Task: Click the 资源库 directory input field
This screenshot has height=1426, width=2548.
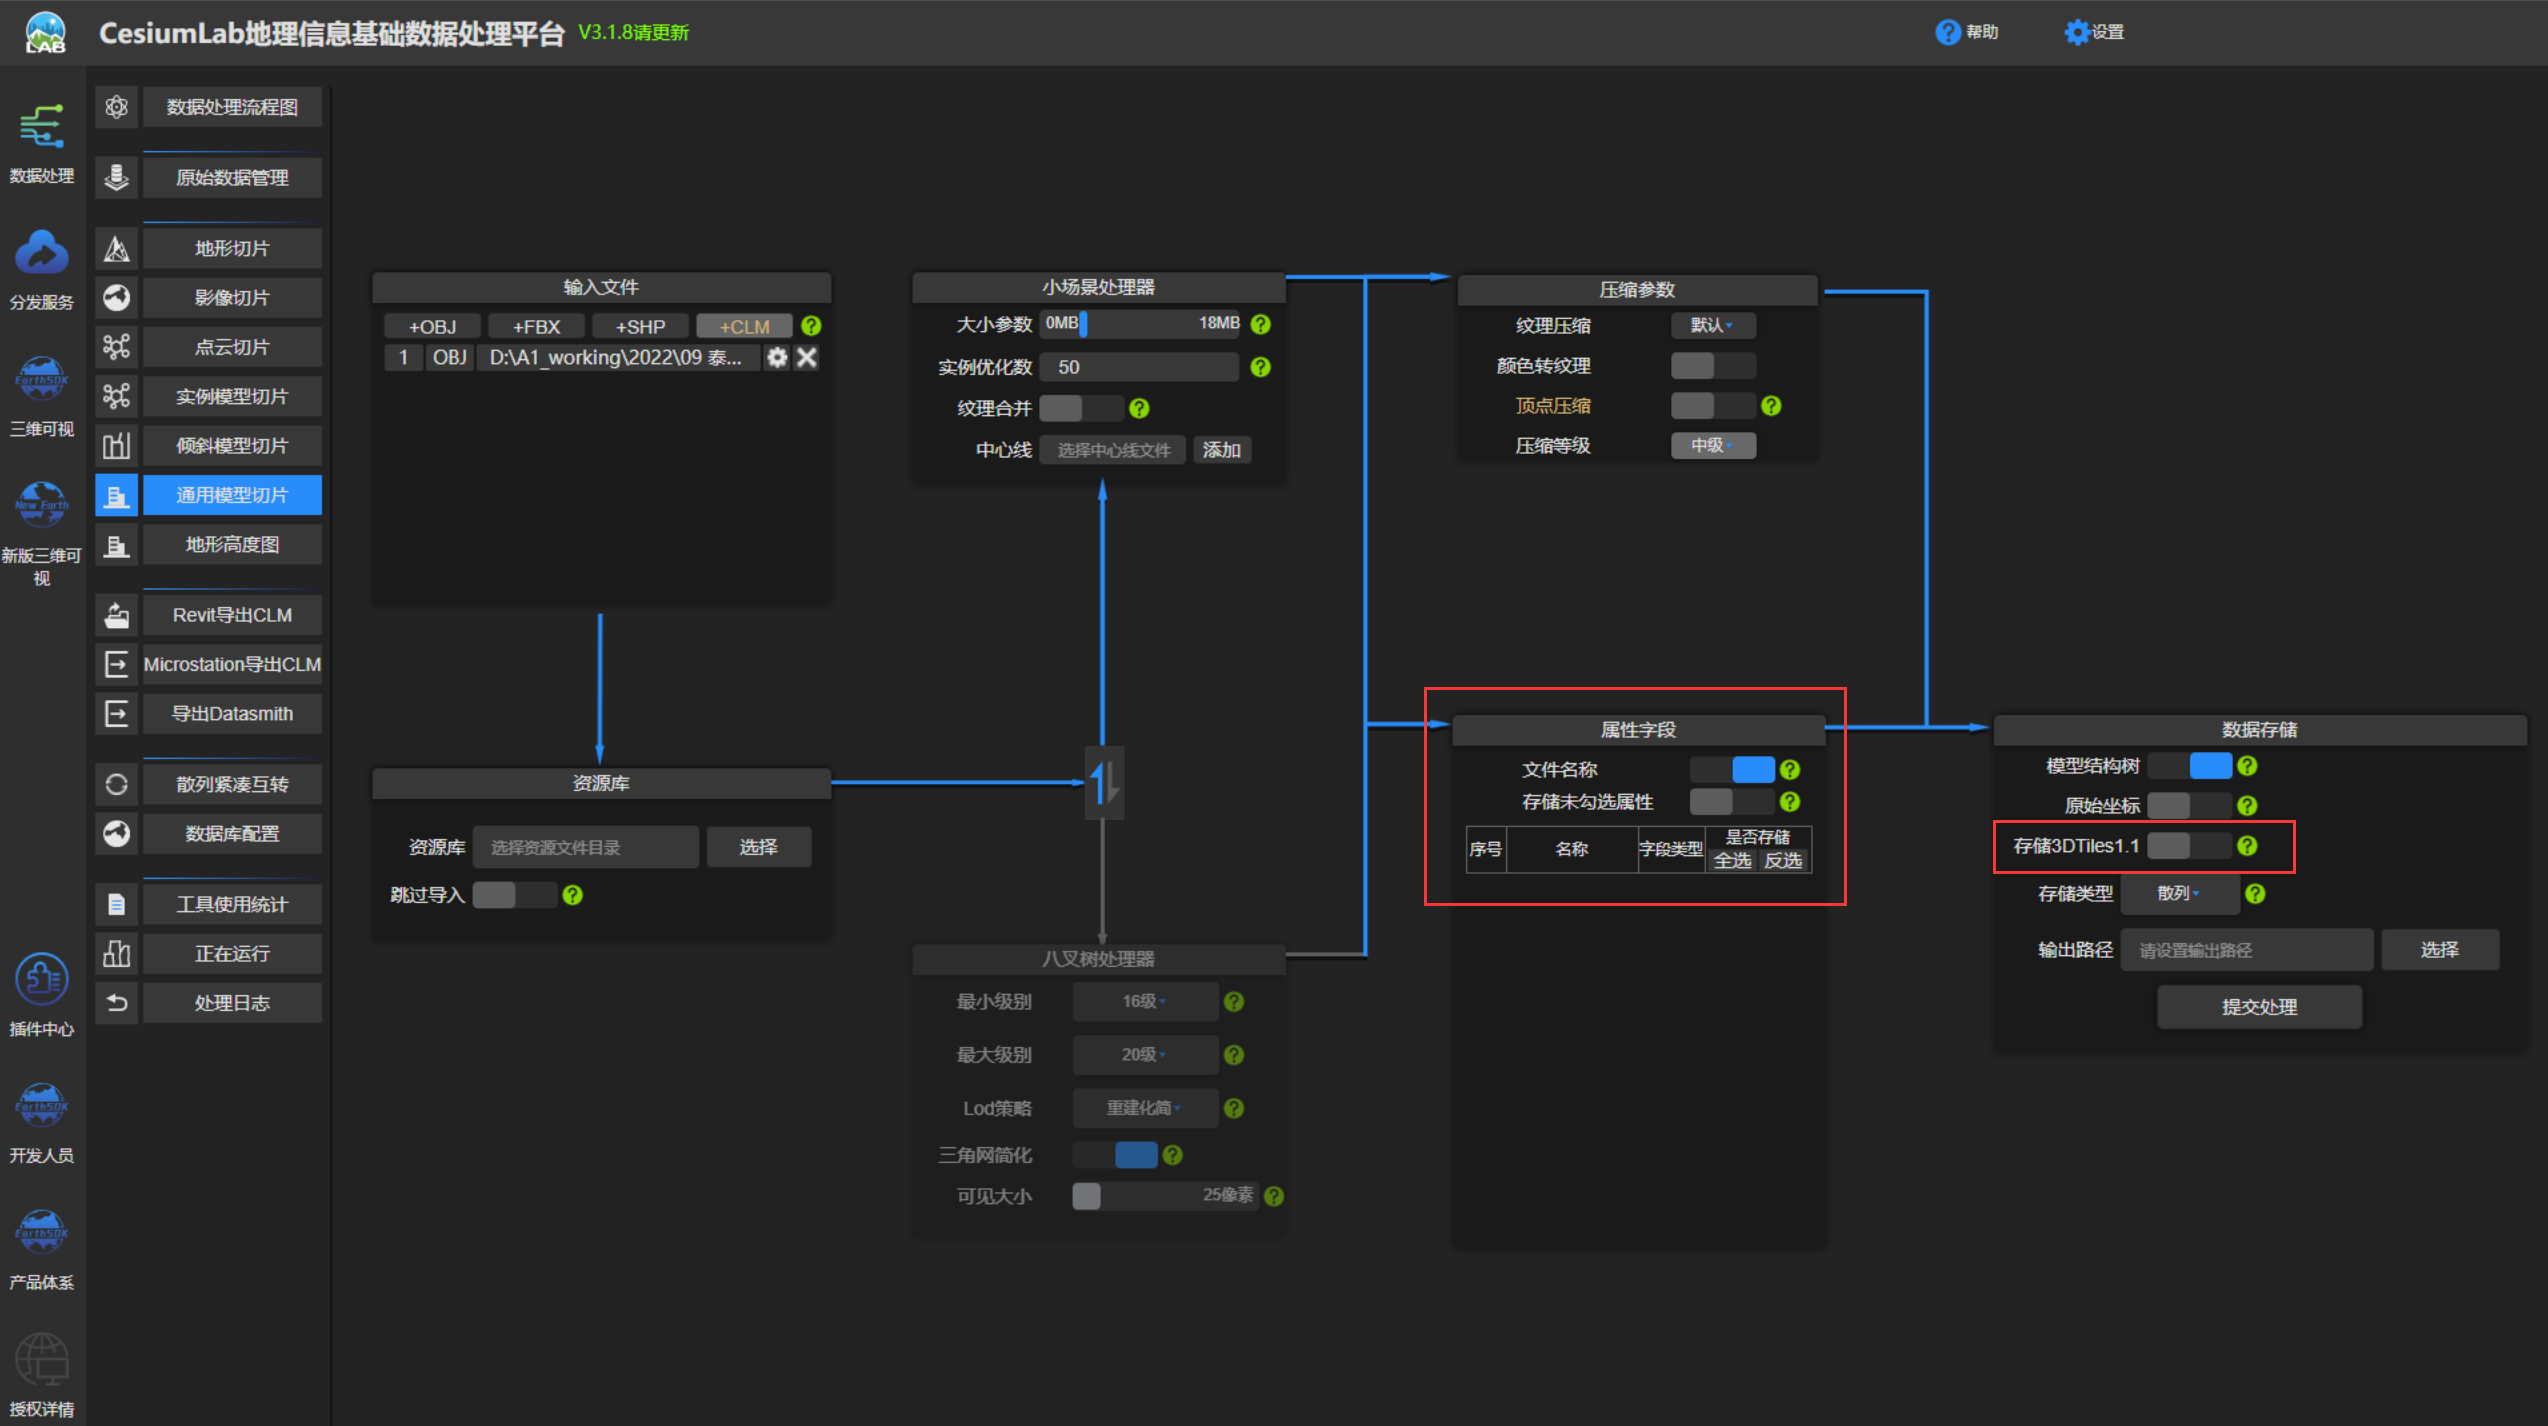Action: click(586, 847)
